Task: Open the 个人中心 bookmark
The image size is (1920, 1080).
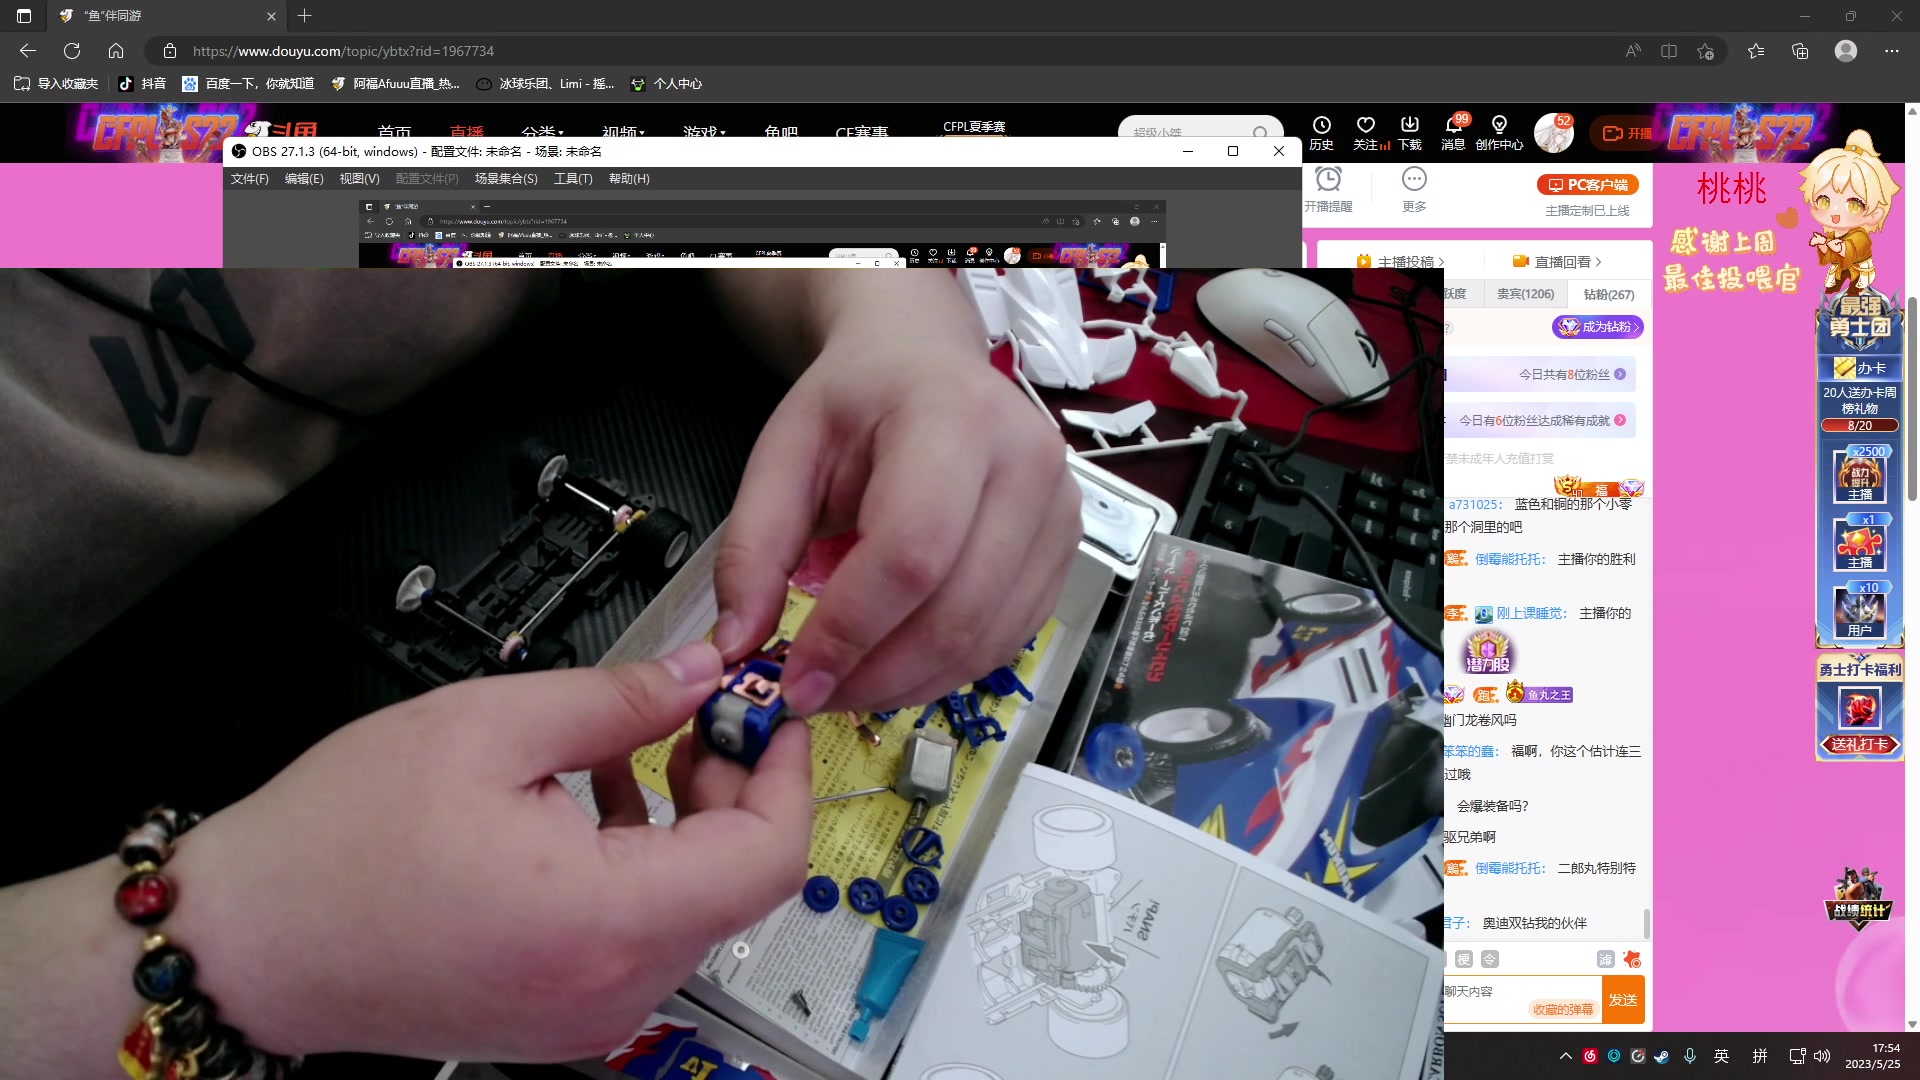Action: pos(666,84)
